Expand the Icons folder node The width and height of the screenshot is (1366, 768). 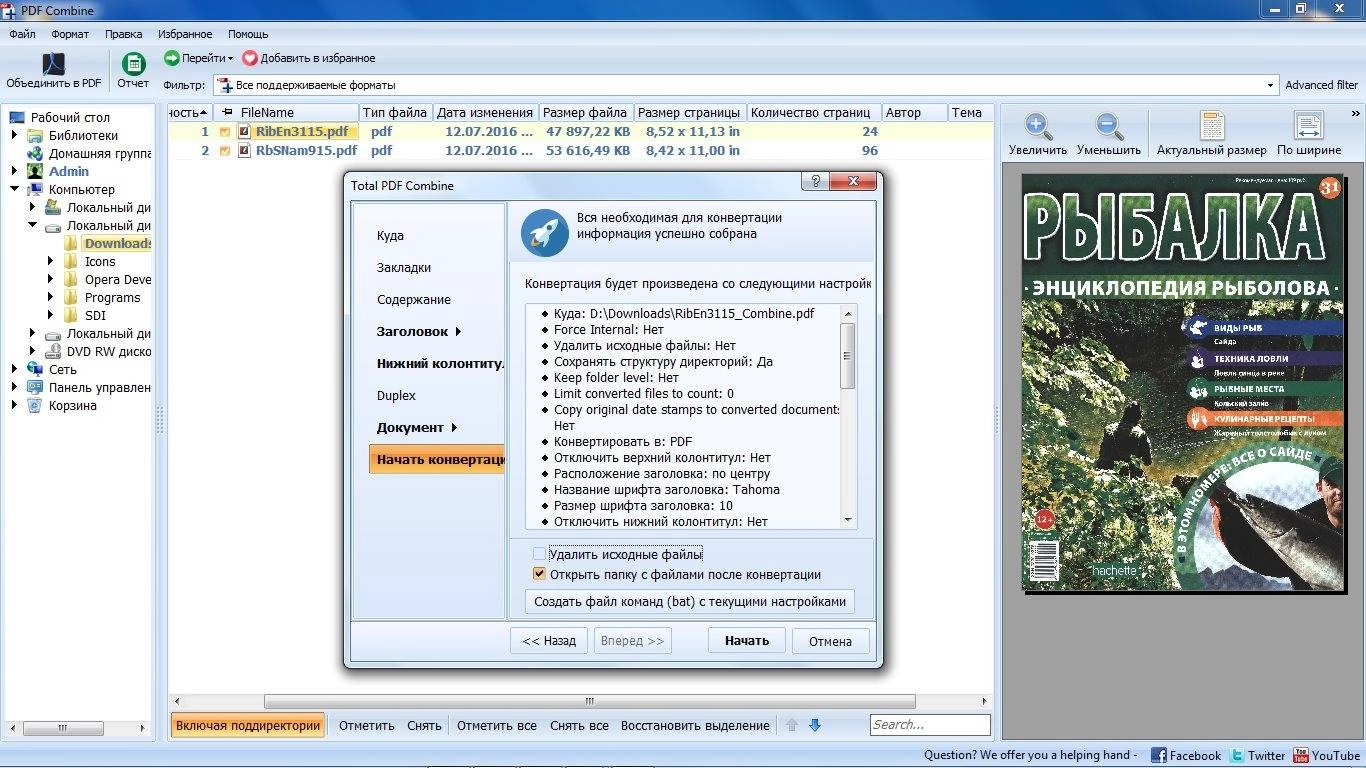click(x=51, y=261)
